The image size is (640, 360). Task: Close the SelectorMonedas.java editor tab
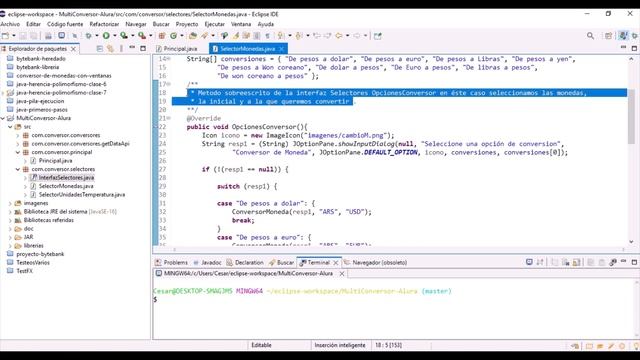click(x=281, y=49)
